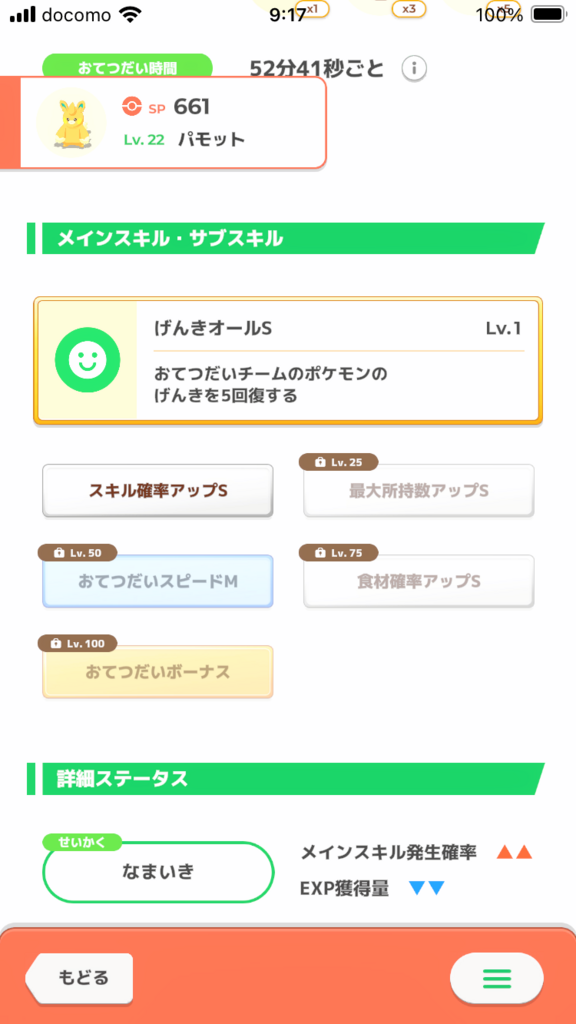This screenshot has height=1024, width=576.
Task: Tap the lock icon on Lv. 50 badge
Action: 59,553
